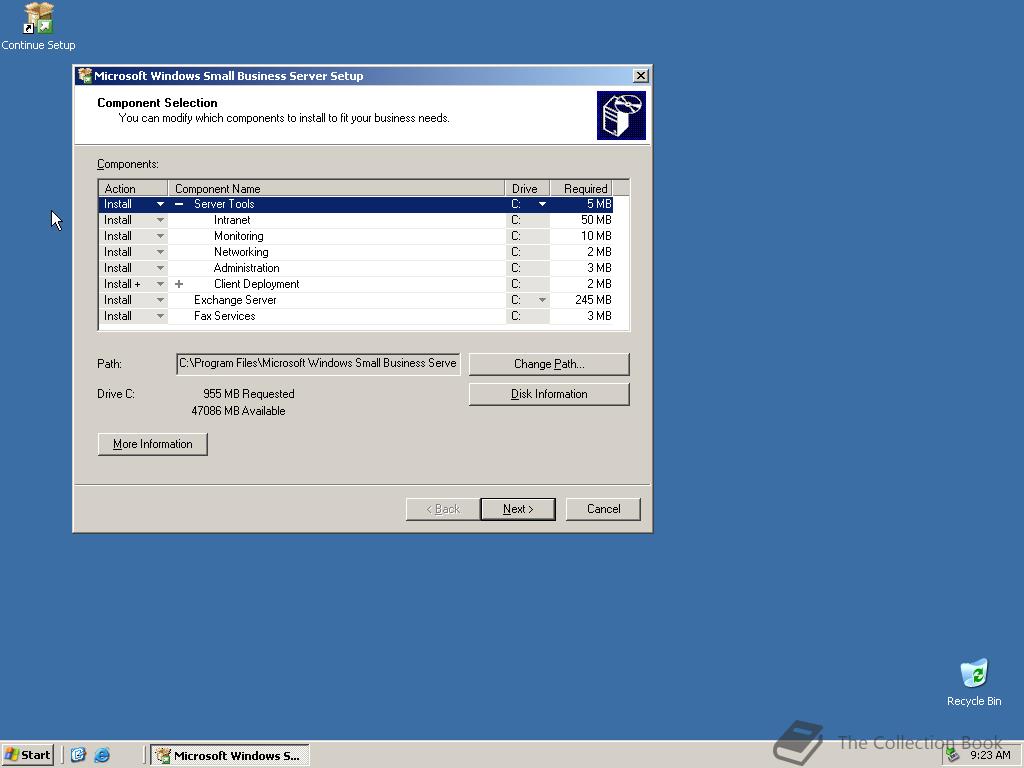
Task: Select the Networking component row
Action: pyautogui.click(x=355, y=252)
